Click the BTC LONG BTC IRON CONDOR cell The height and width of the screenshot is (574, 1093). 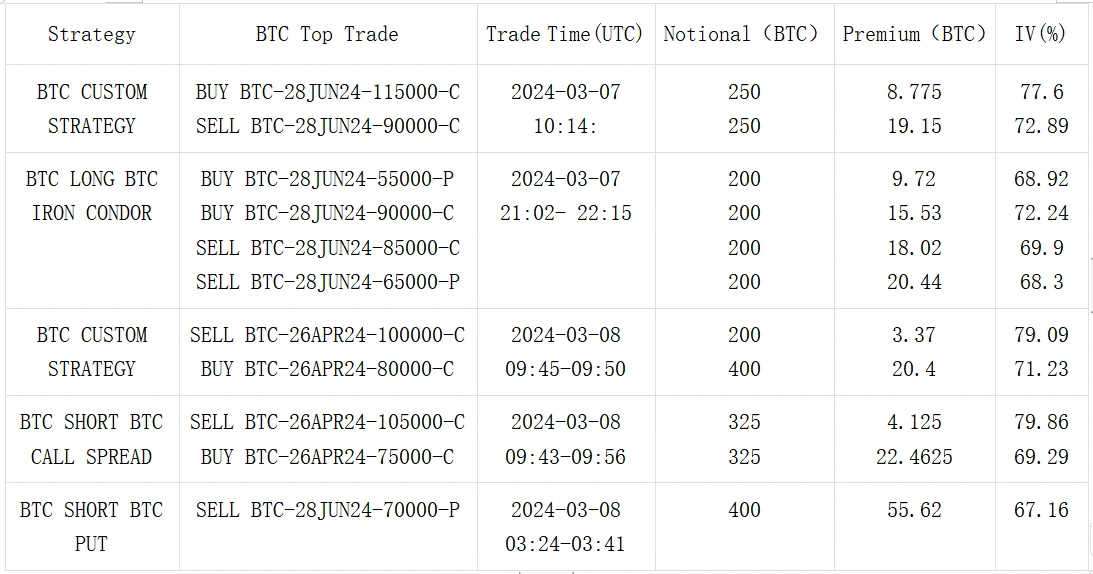coord(91,196)
